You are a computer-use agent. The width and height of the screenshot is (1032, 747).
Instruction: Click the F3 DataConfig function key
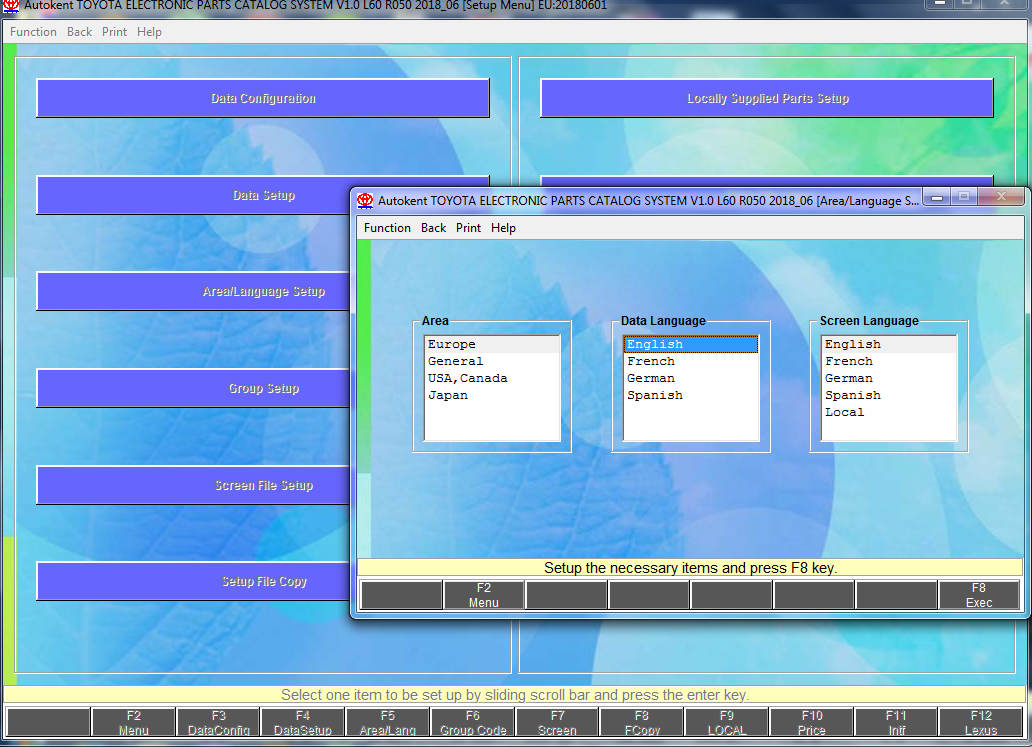218,722
